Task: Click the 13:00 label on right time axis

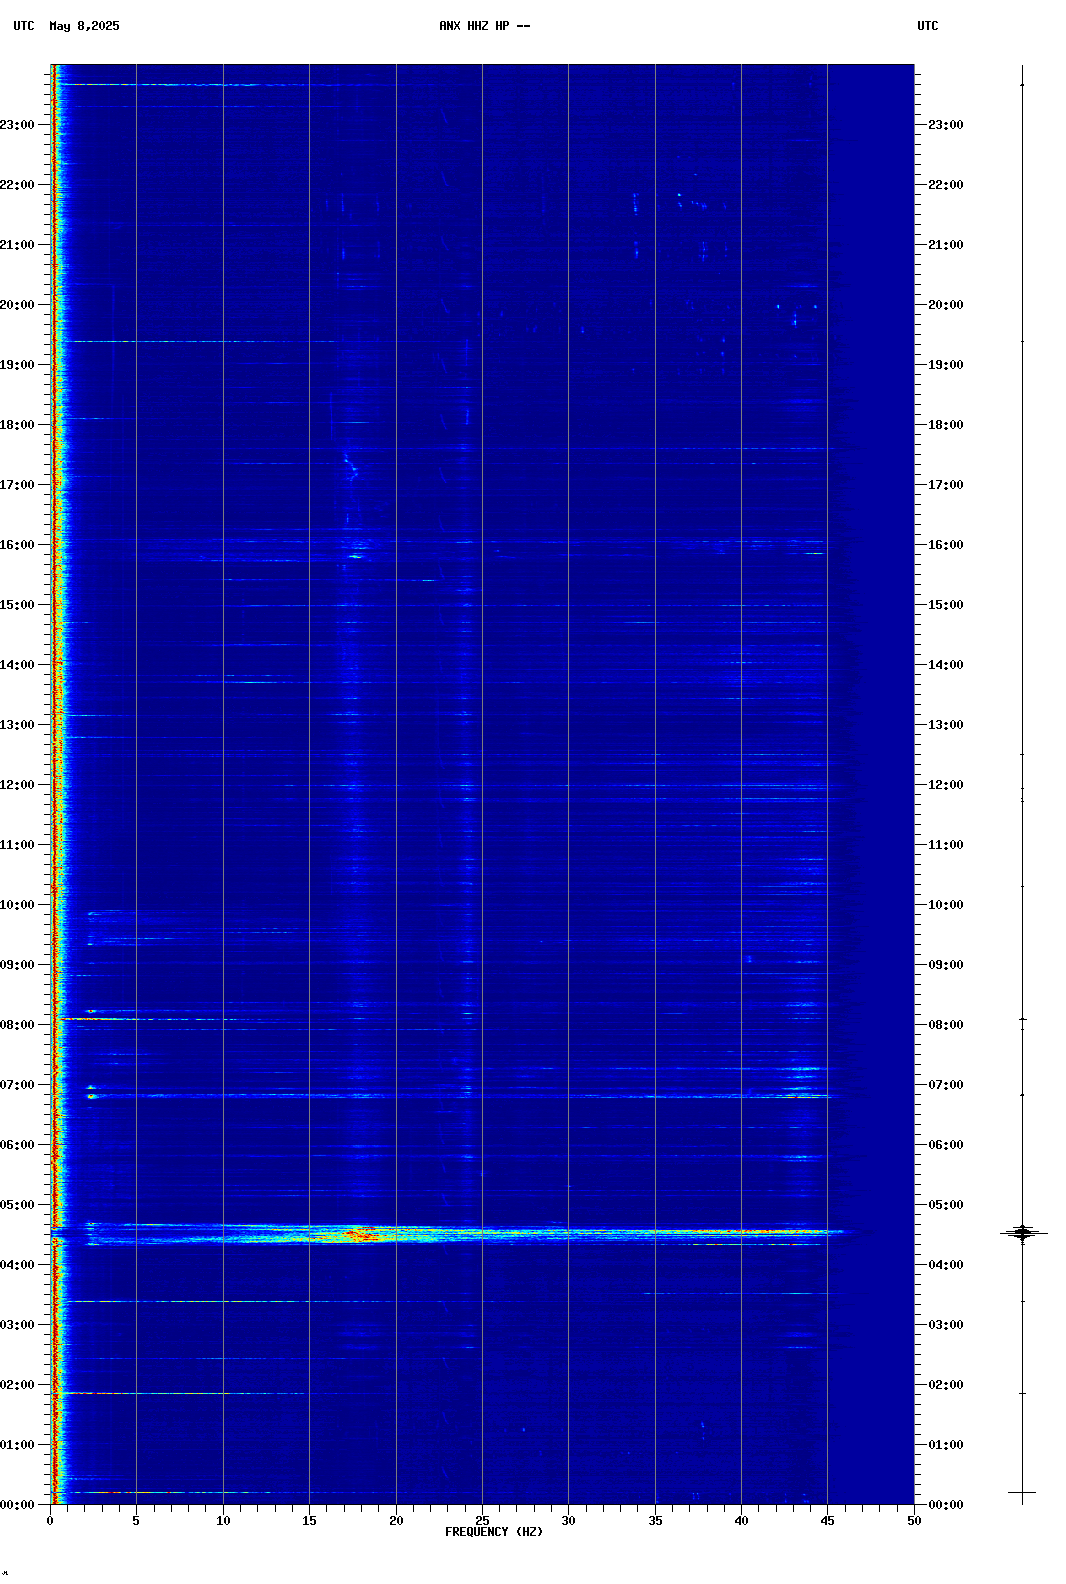Action: click(x=946, y=725)
